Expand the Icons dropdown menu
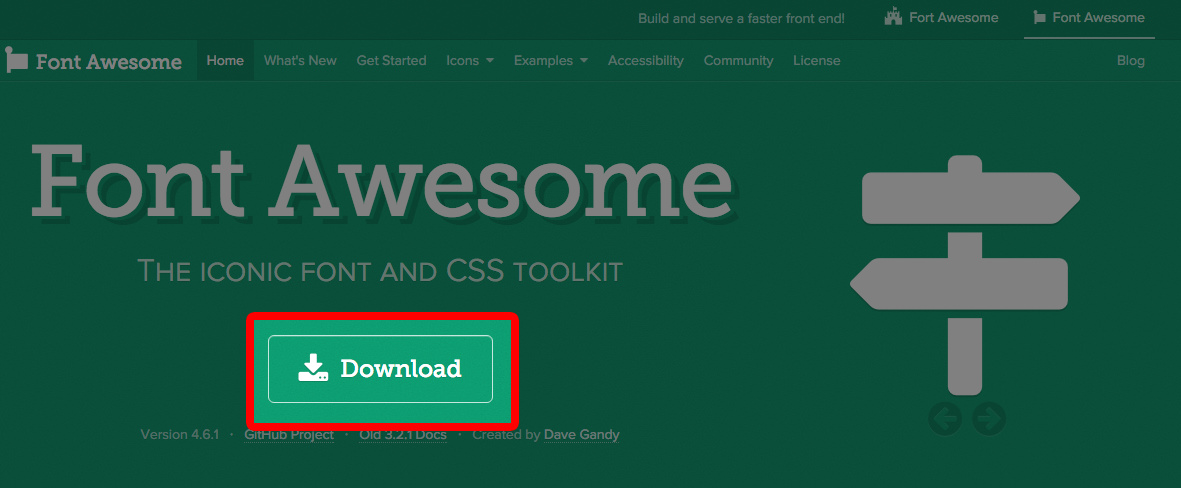This screenshot has height=488, width=1181. [x=470, y=61]
